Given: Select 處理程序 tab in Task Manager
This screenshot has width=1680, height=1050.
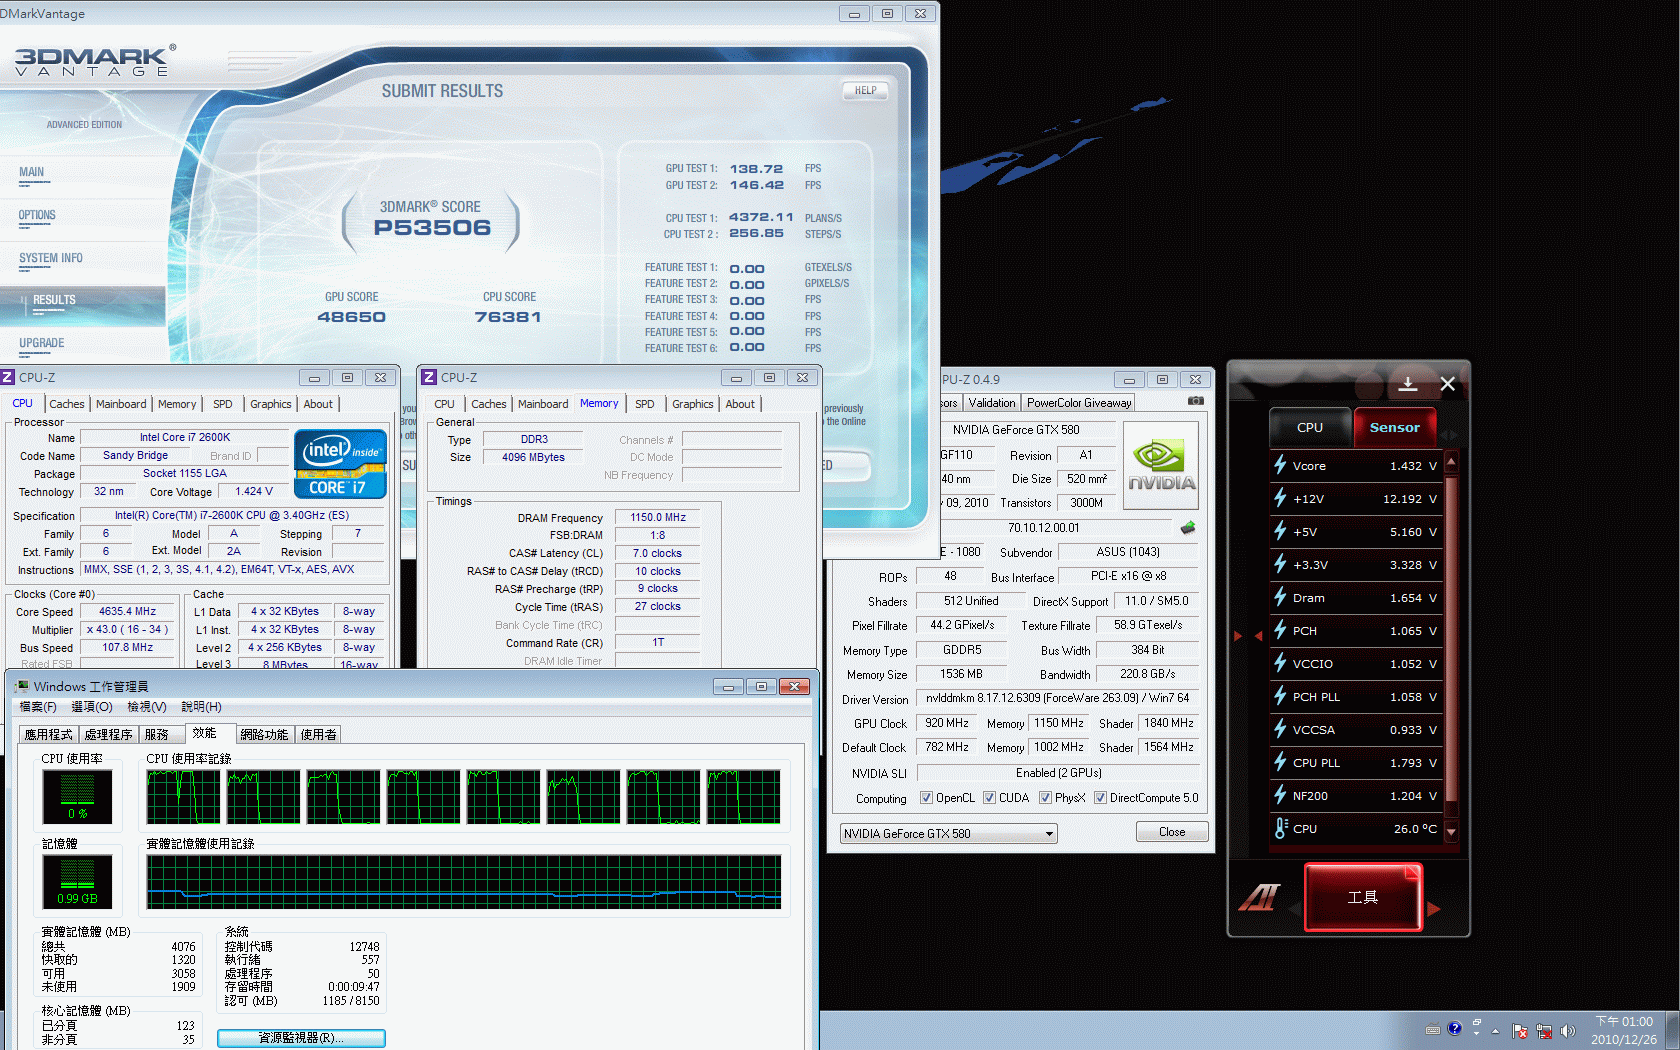Looking at the screenshot, I should click(108, 734).
